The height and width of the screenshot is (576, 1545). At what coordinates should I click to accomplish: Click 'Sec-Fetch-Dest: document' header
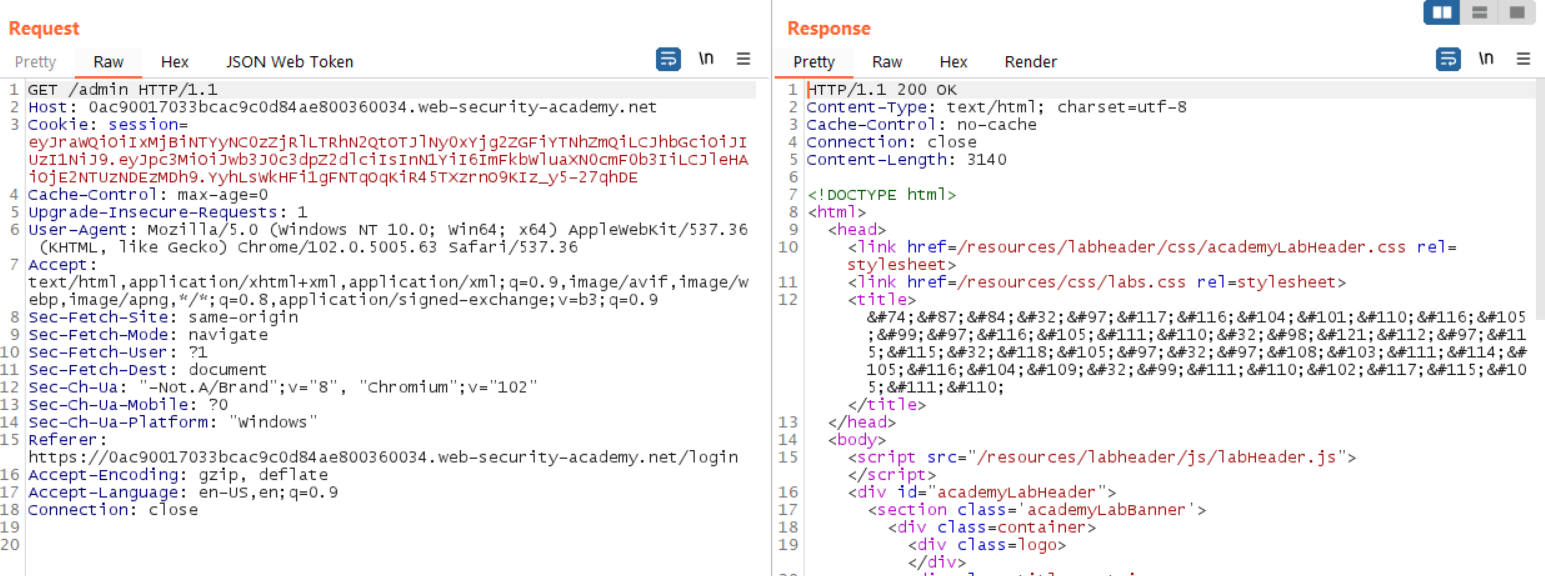[x=147, y=370]
